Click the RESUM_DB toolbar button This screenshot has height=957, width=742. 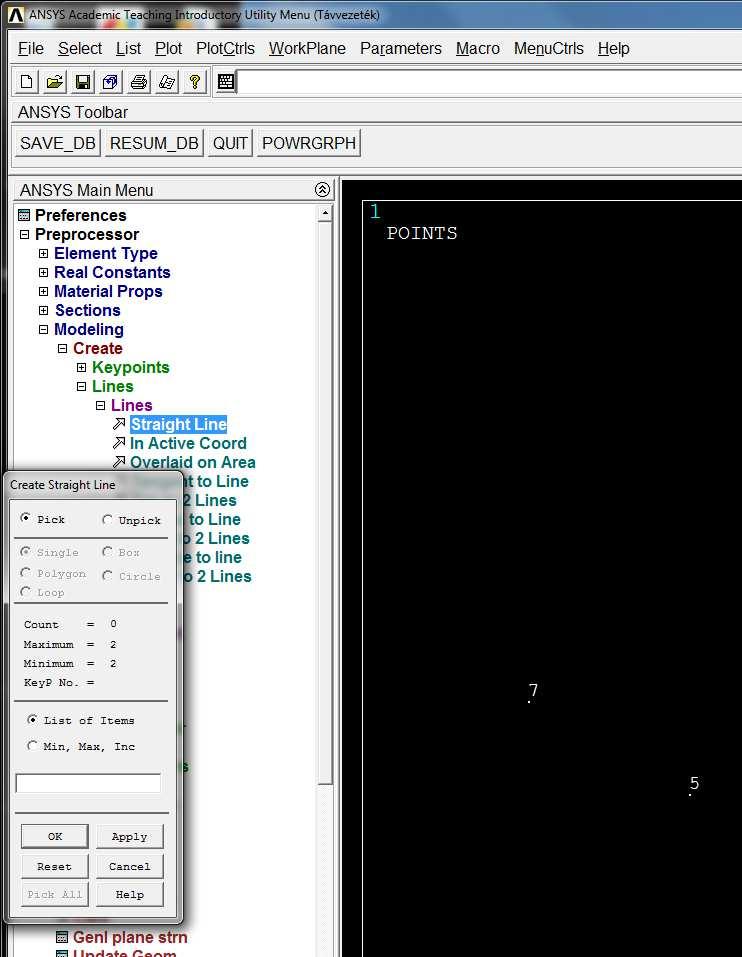154,143
